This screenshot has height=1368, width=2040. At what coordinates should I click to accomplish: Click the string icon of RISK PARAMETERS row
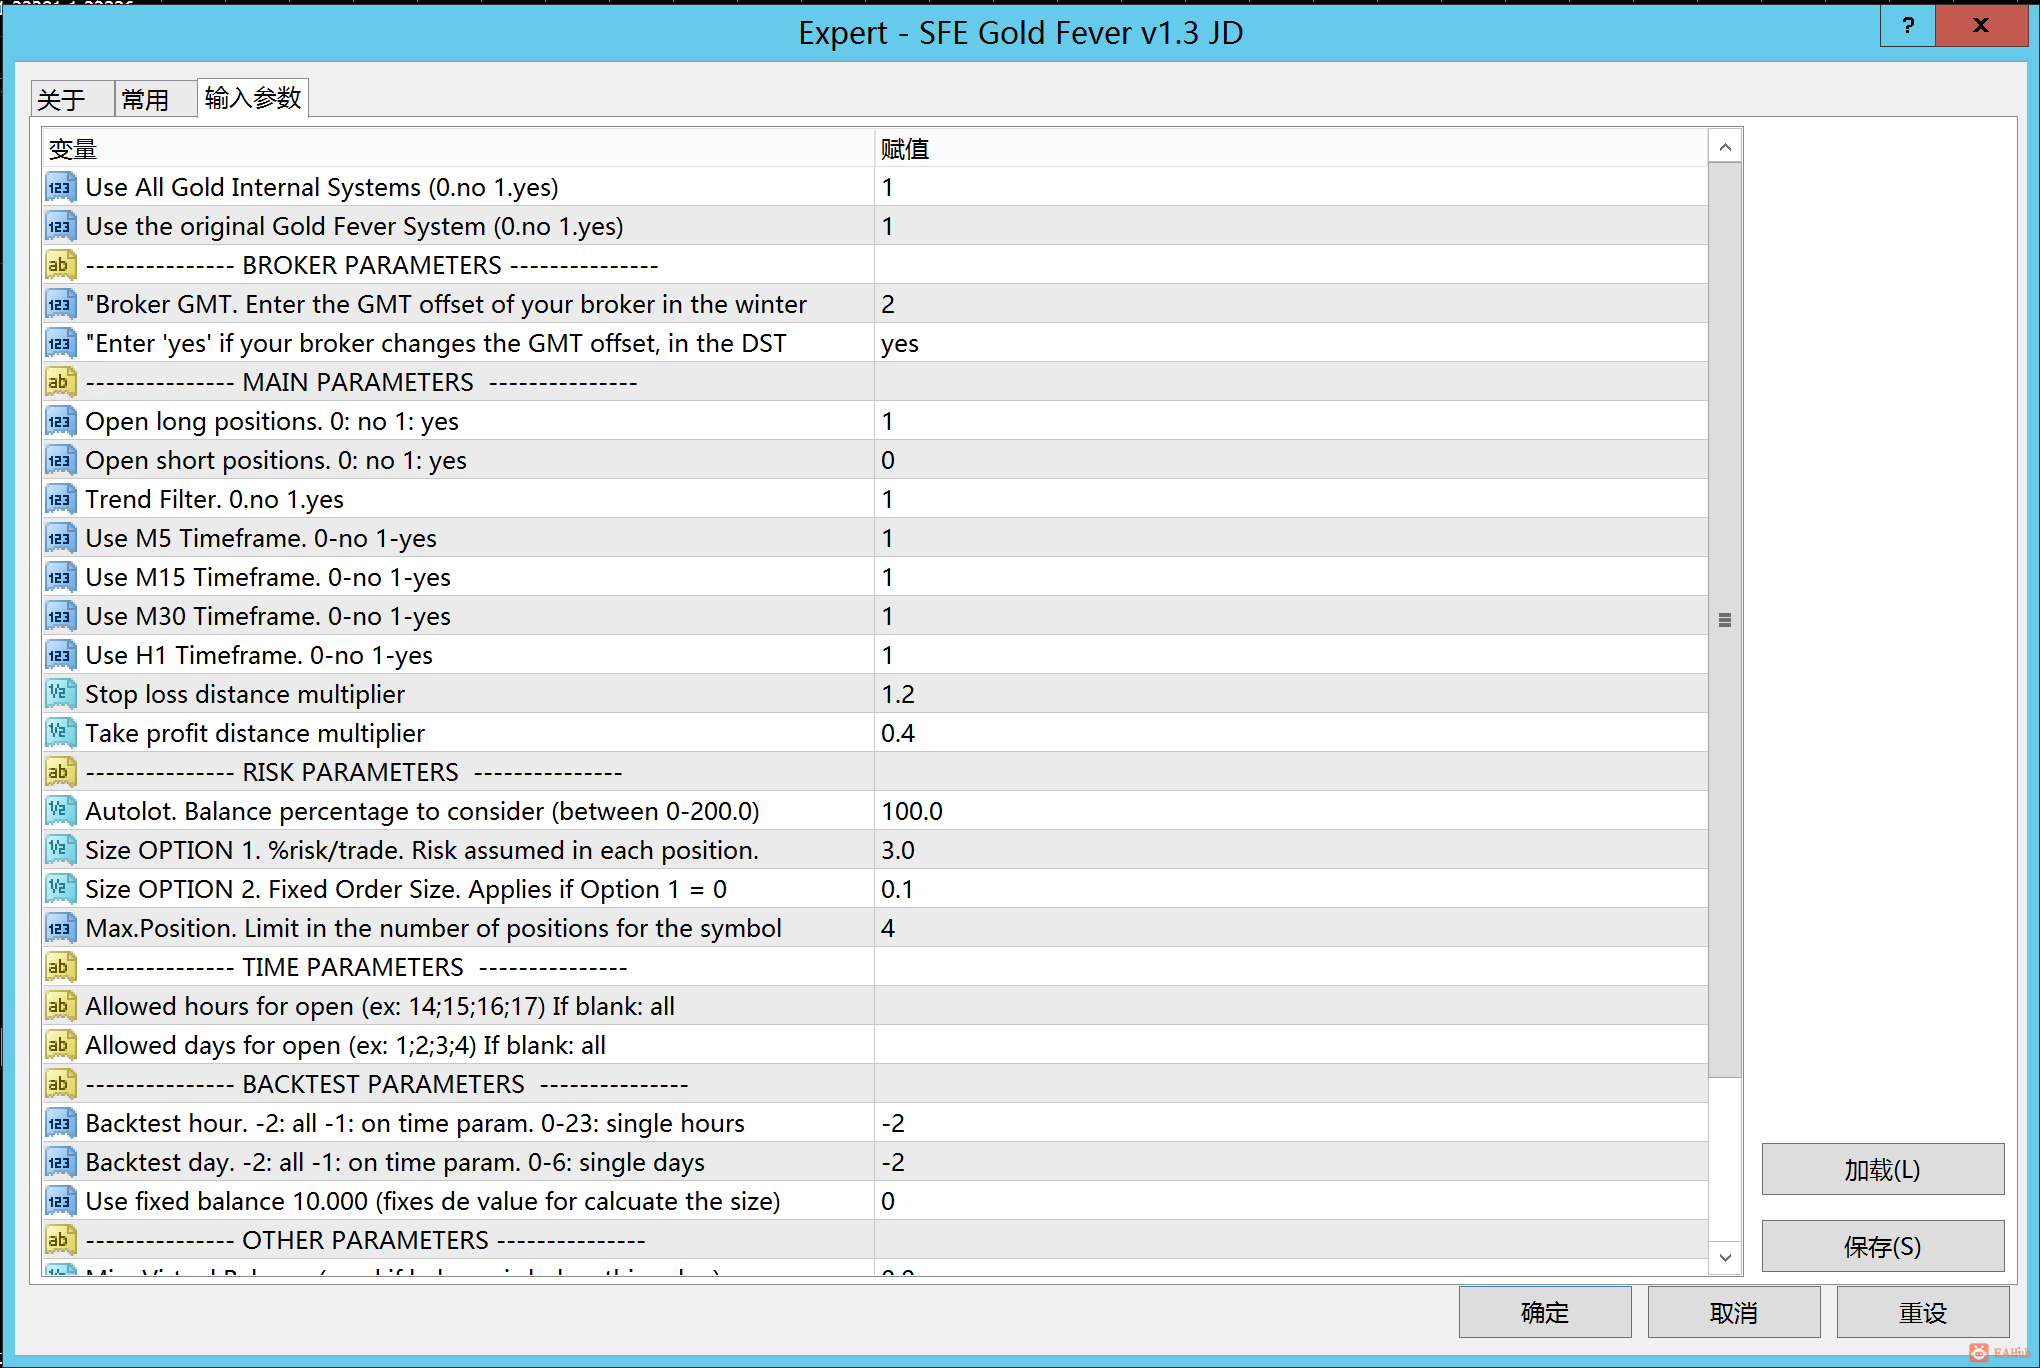(60, 772)
